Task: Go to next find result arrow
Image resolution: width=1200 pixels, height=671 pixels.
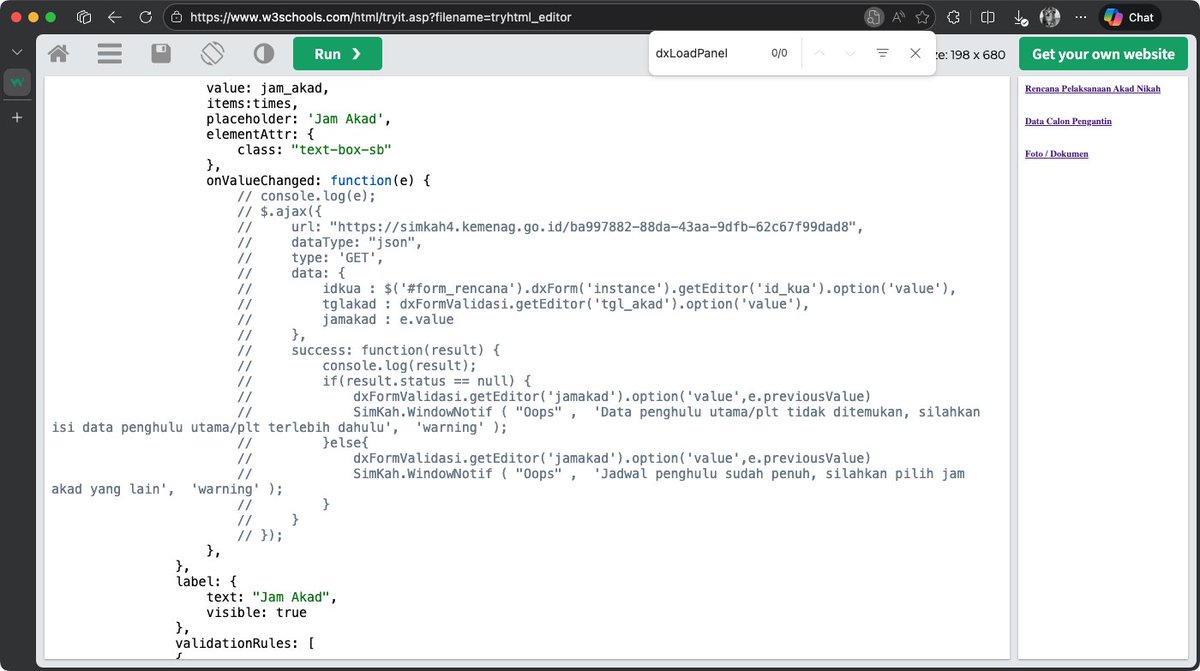Action: tap(850, 53)
